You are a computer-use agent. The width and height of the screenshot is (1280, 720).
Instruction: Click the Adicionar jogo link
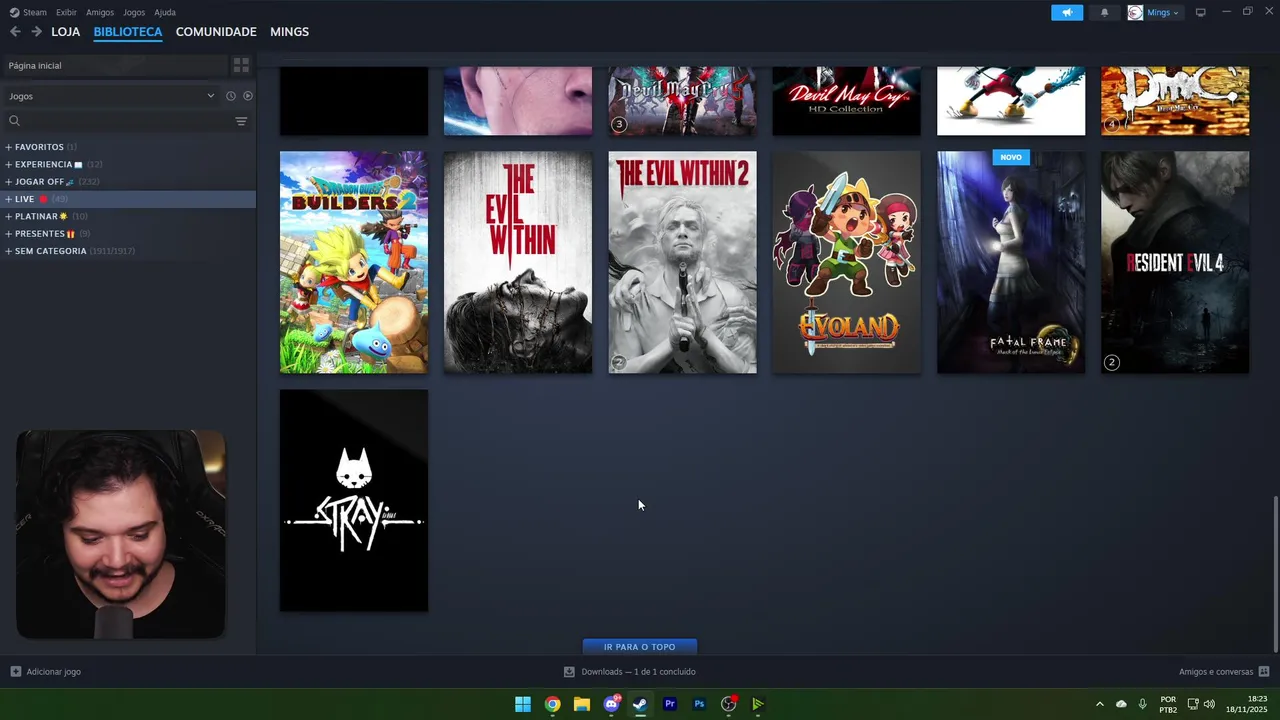pyautogui.click(x=54, y=672)
